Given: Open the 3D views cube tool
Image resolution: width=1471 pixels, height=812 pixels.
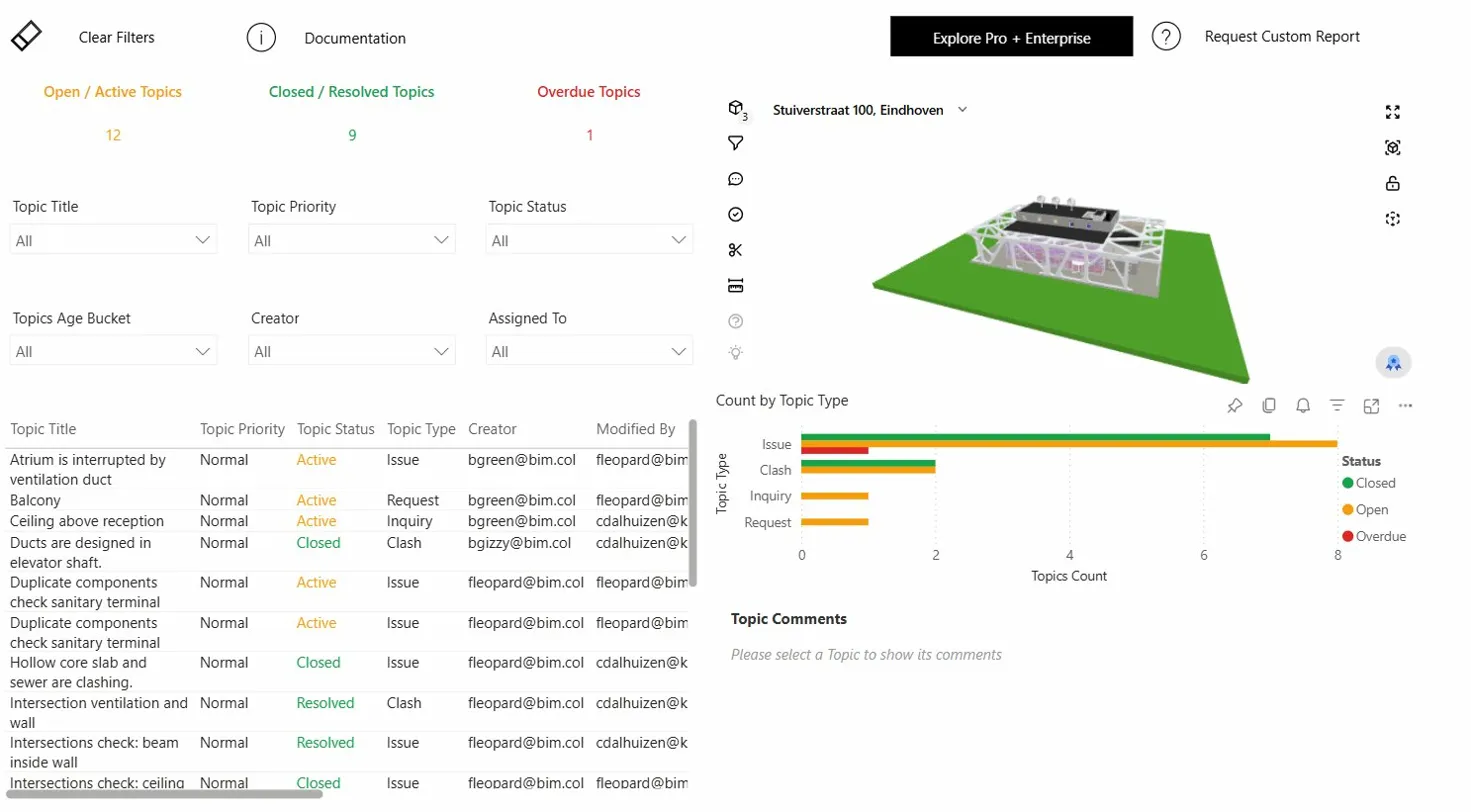Looking at the screenshot, I should coord(737,109).
